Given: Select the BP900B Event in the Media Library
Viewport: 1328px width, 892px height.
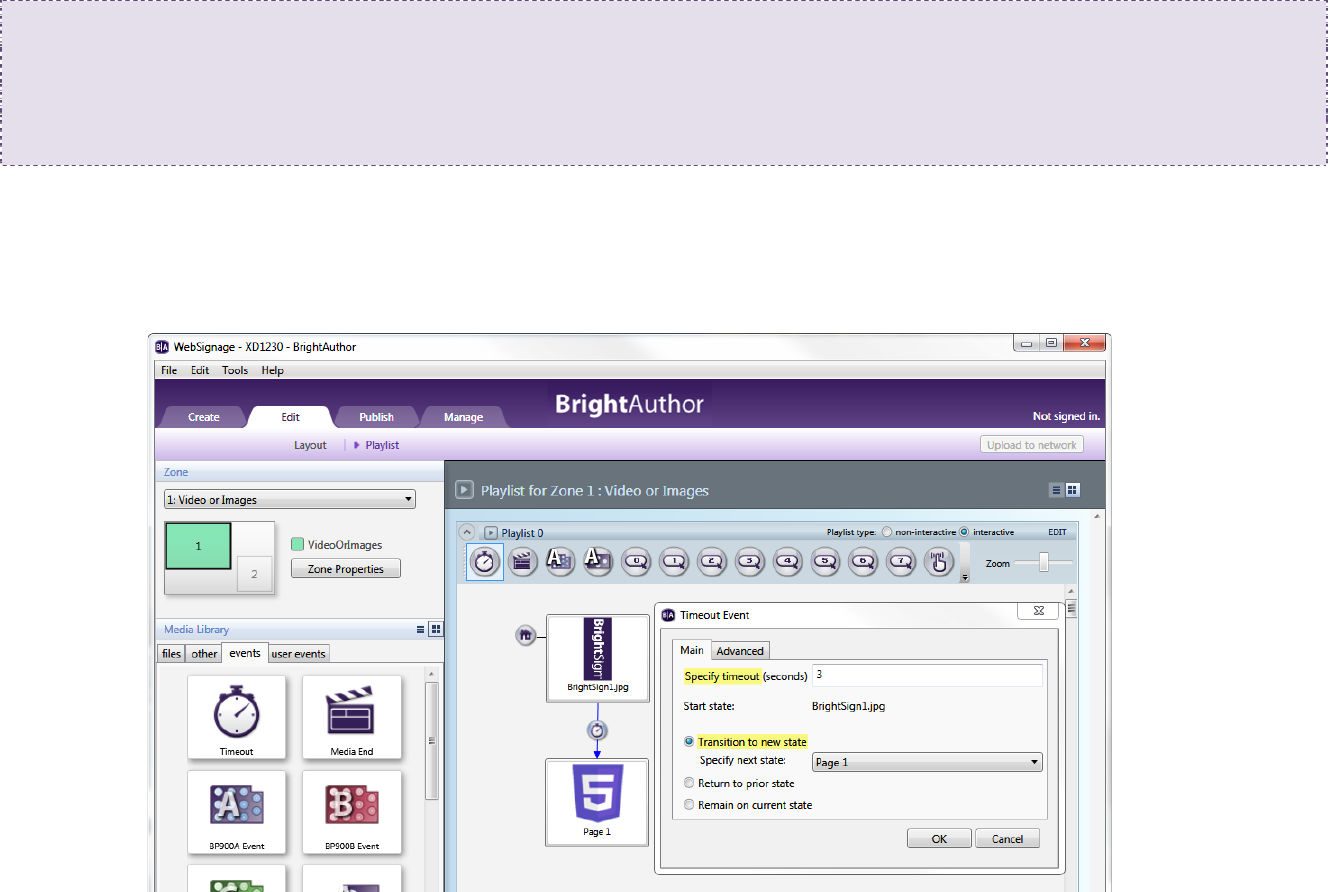Looking at the screenshot, I should coord(352,812).
